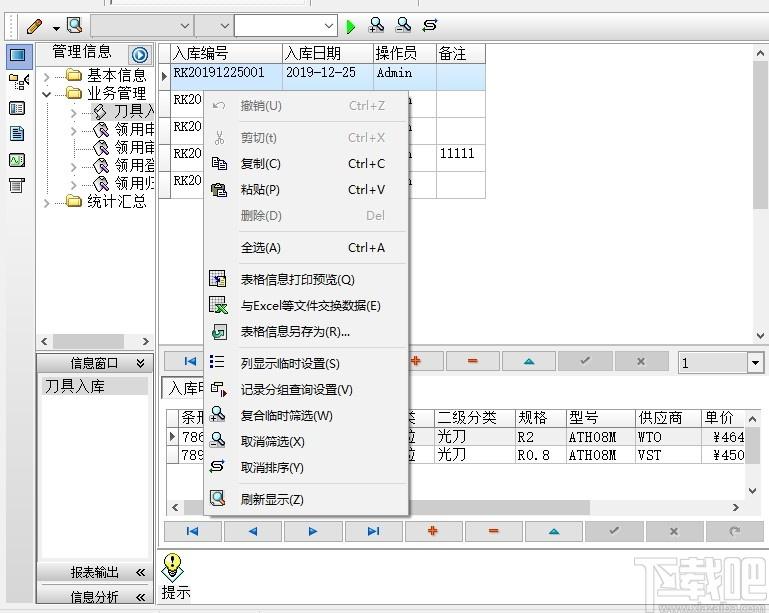
Task: Open the pencil tool dropdown arrow
Action: click(56, 28)
